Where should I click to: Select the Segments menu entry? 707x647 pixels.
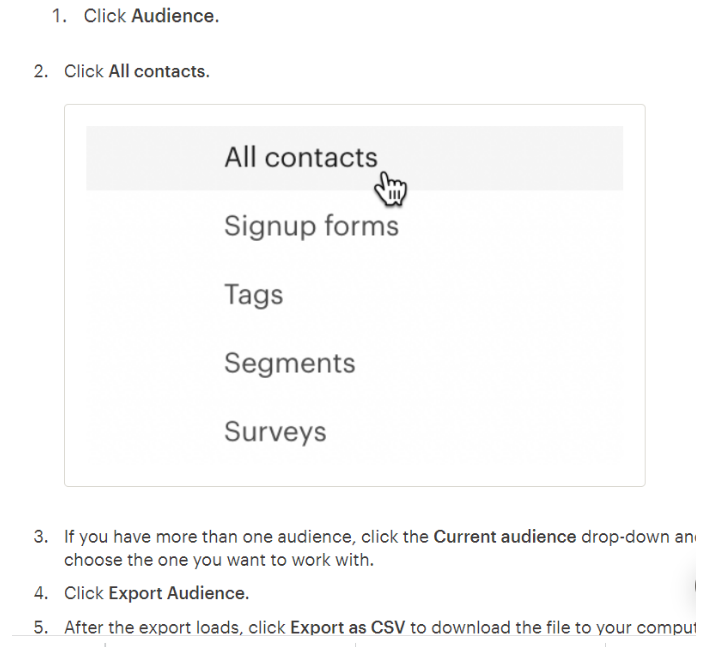pyautogui.click(x=289, y=363)
